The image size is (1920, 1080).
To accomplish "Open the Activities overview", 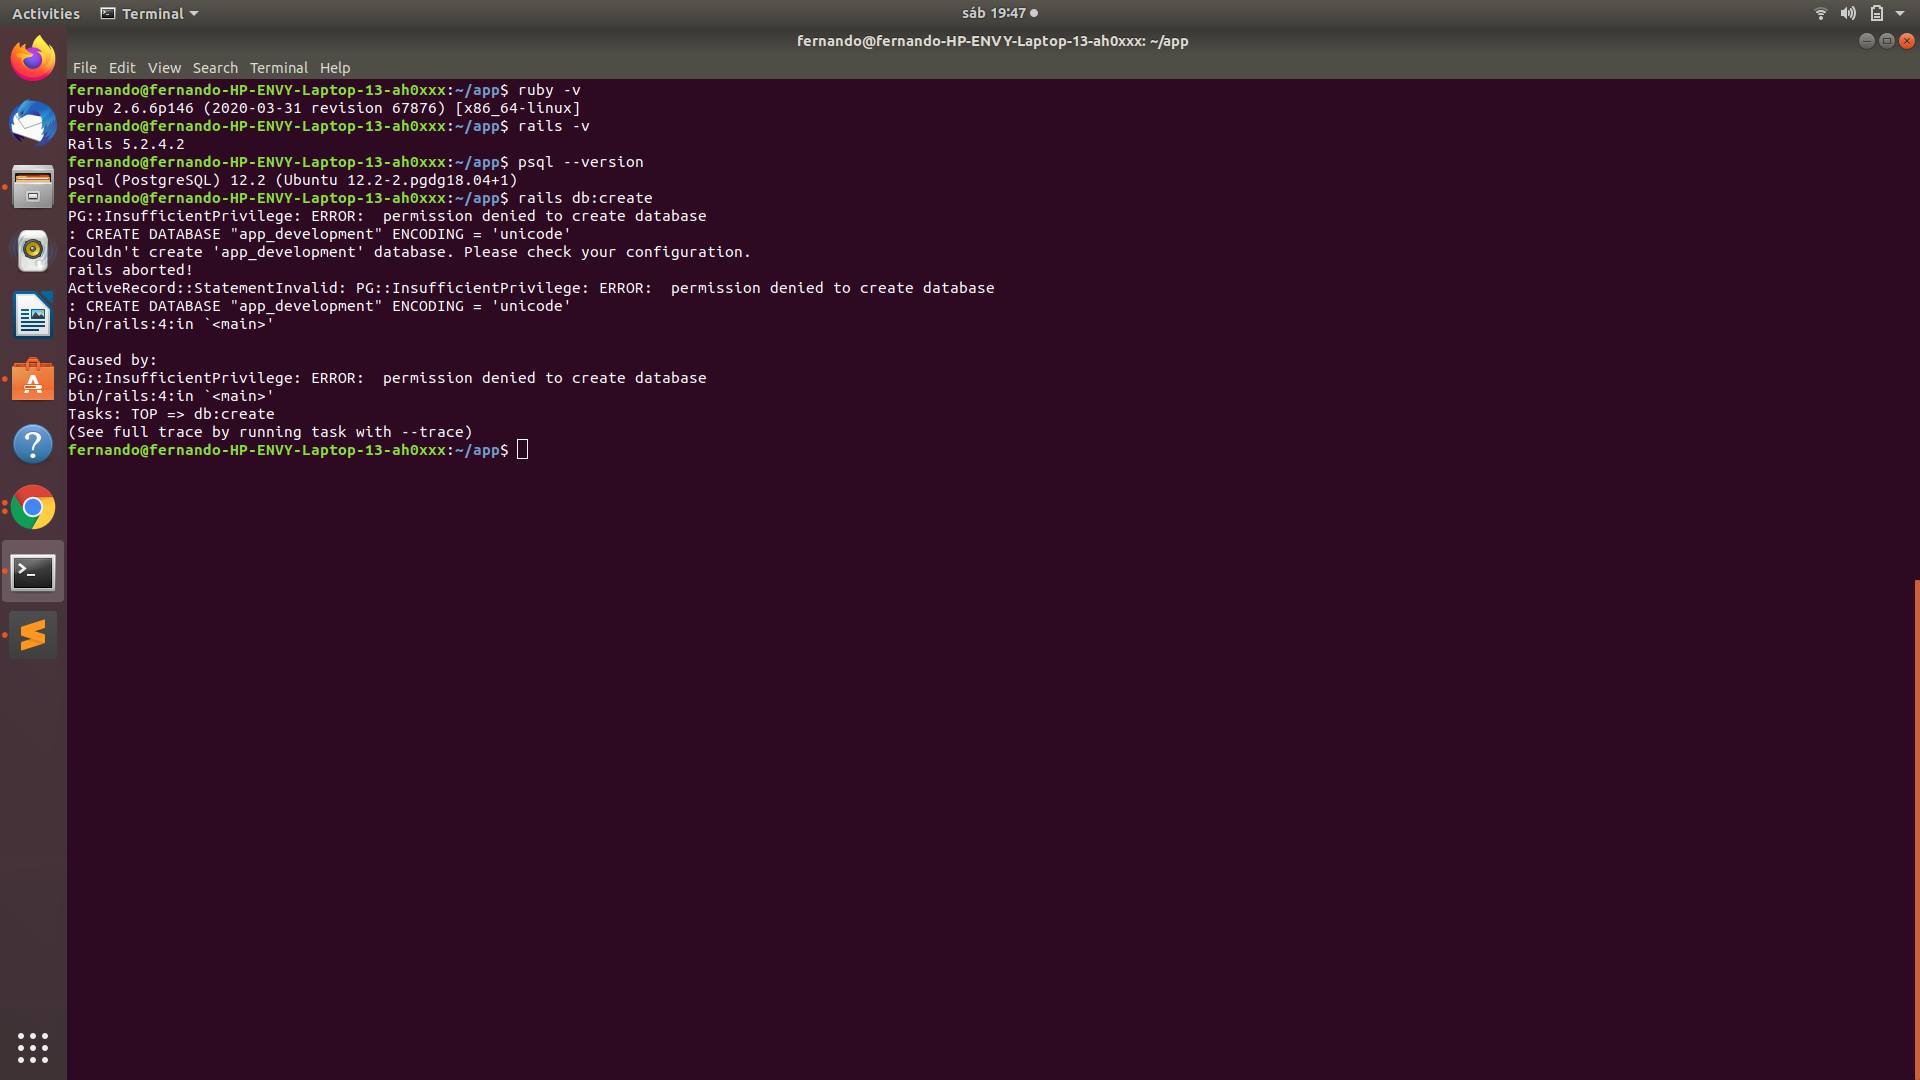I will click(x=46, y=13).
